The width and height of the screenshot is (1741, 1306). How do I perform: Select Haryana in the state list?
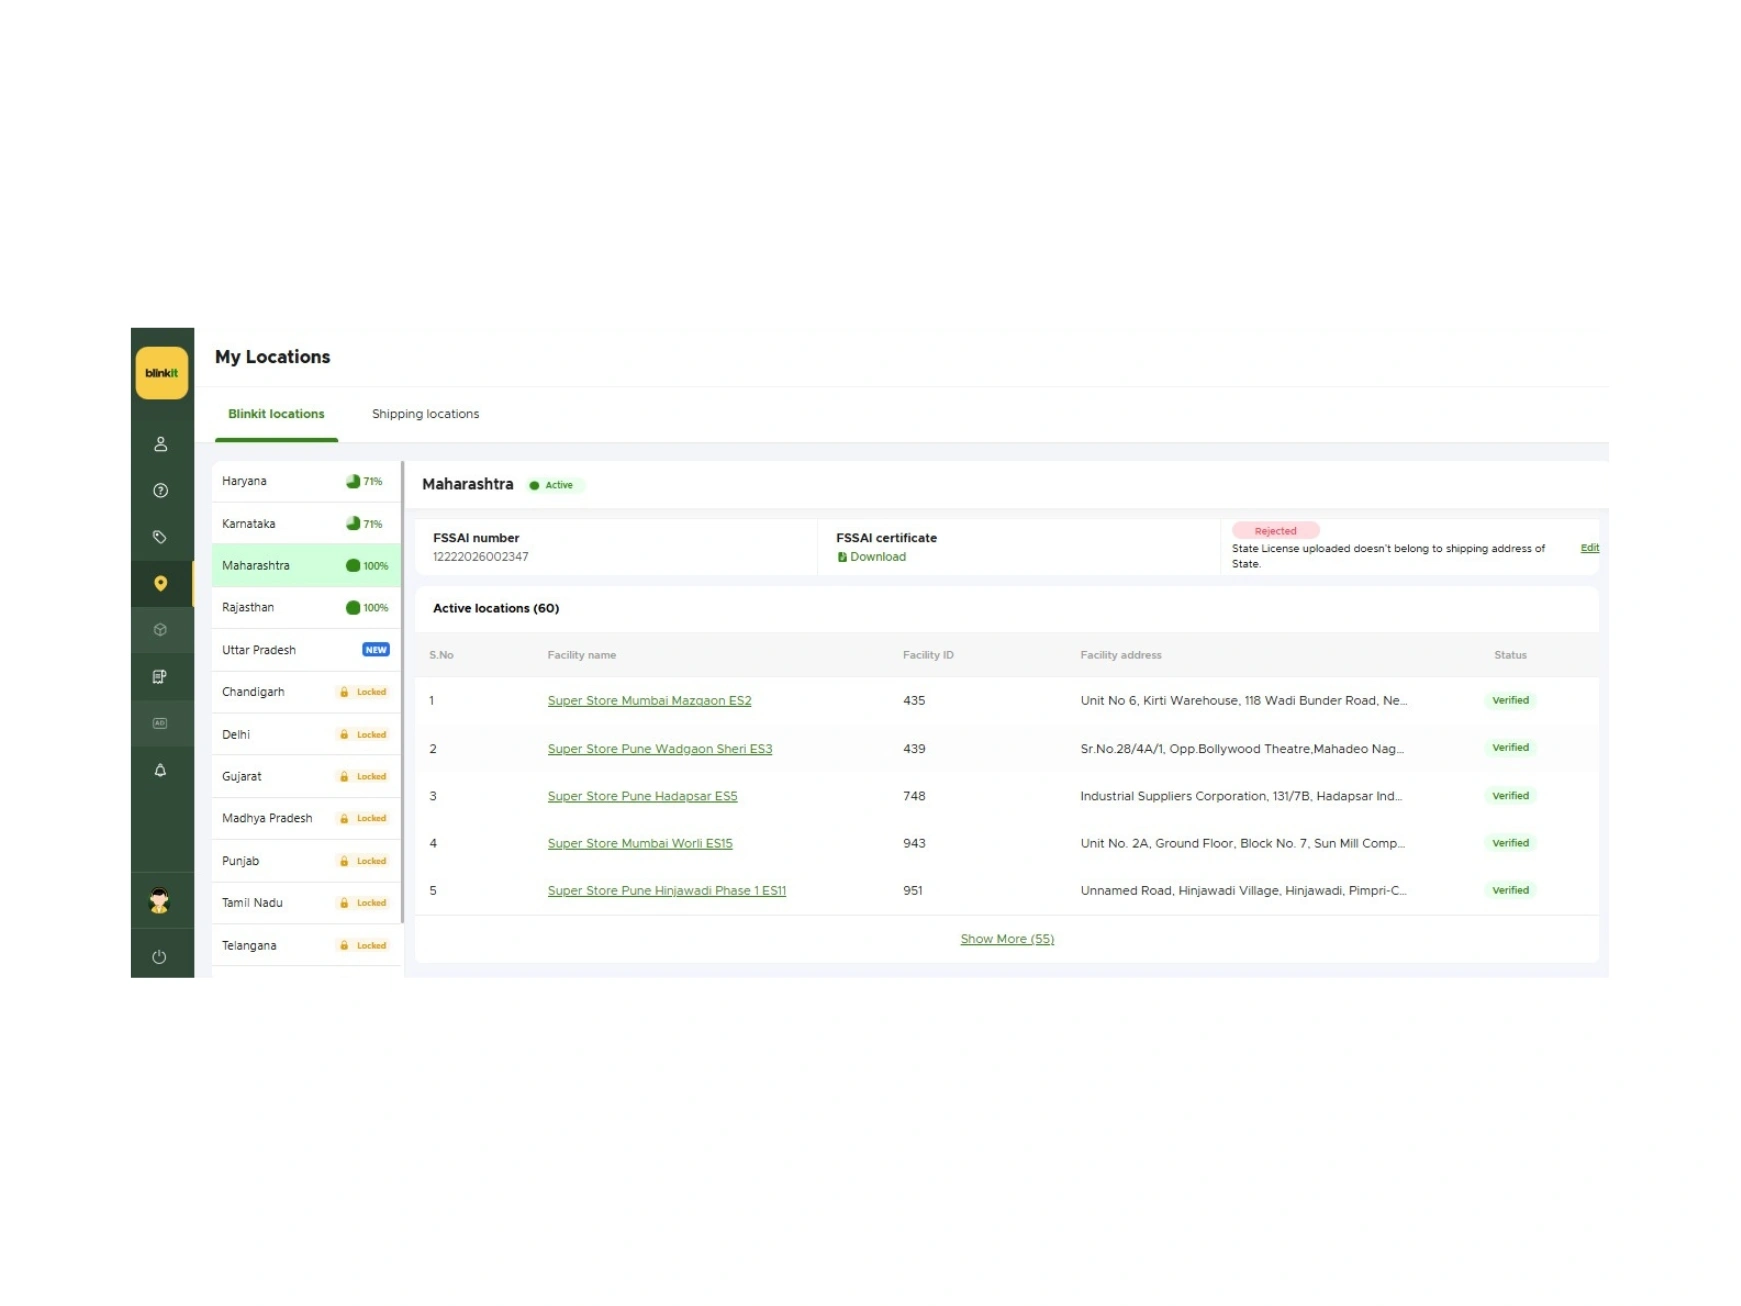306,481
